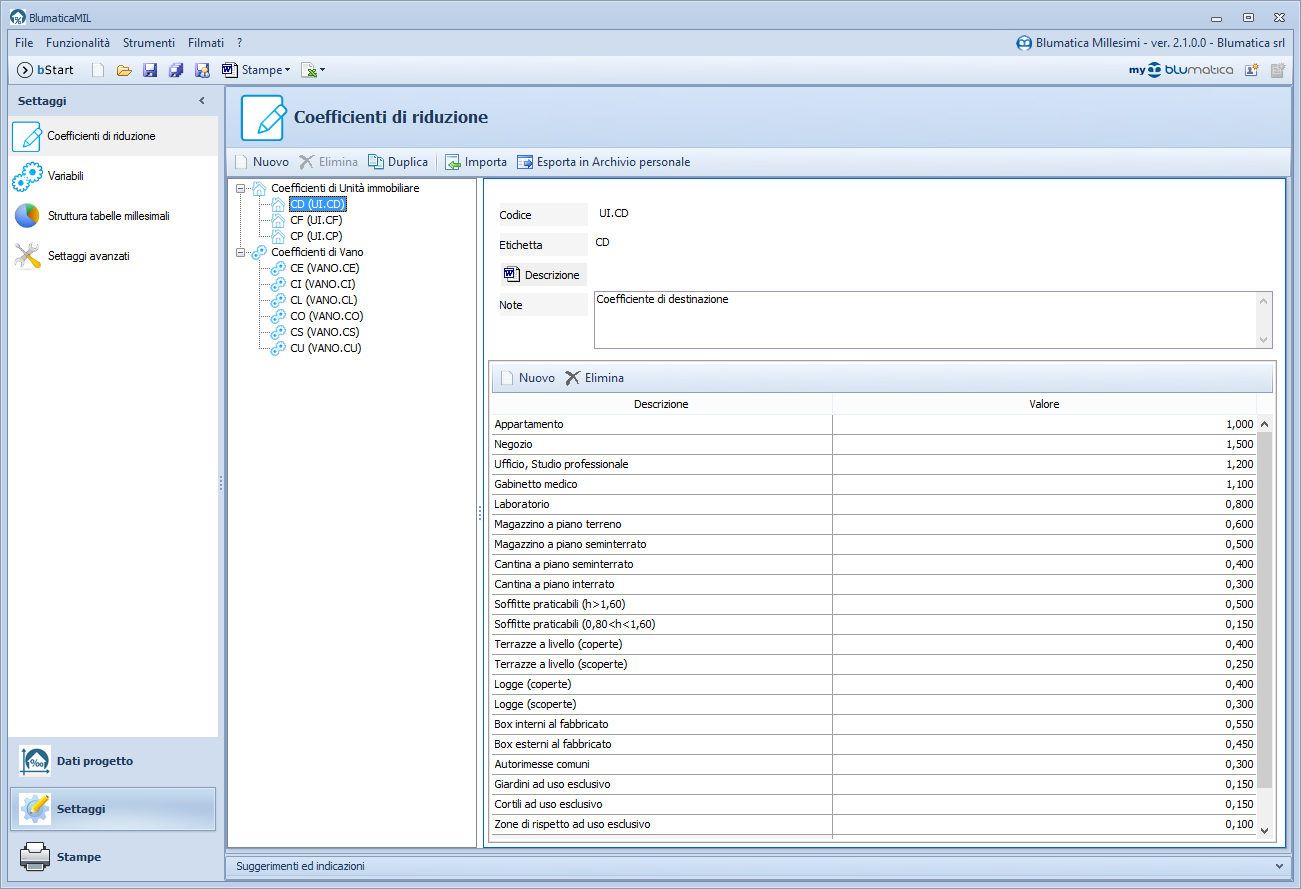Click Esporta in Archivio personale
The height and width of the screenshot is (889, 1301).
[603, 162]
